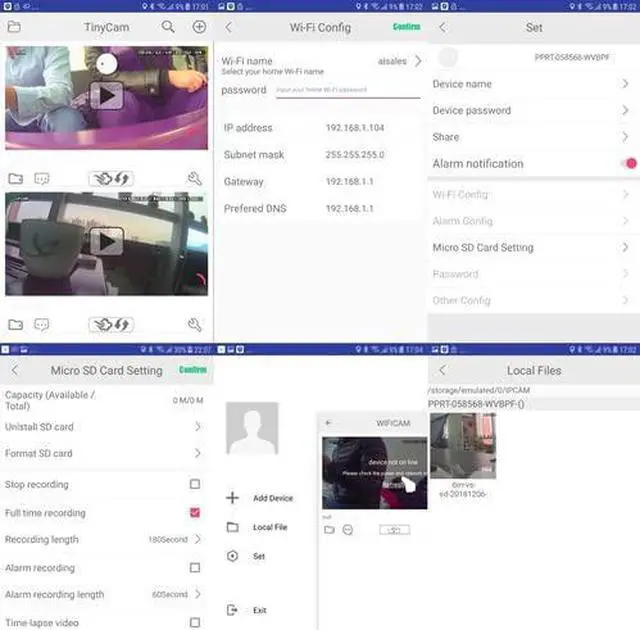Toggle the Alarm notification switch

click(x=629, y=163)
